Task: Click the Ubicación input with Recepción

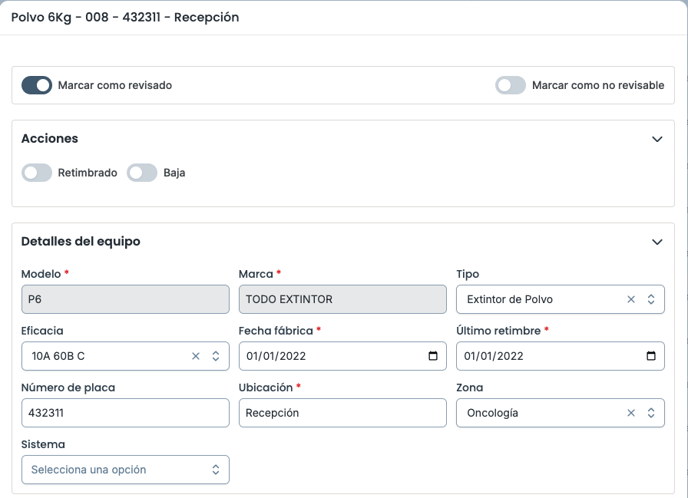Action: tap(343, 413)
